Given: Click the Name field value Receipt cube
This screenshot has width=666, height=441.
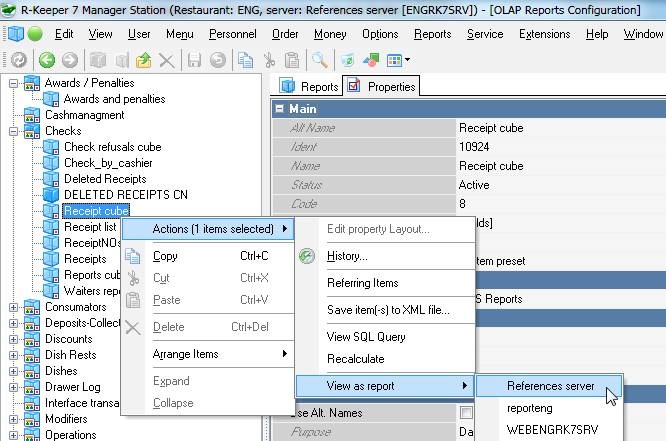Looking at the screenshot, I should pyautogui.click(x=491, y=166).
